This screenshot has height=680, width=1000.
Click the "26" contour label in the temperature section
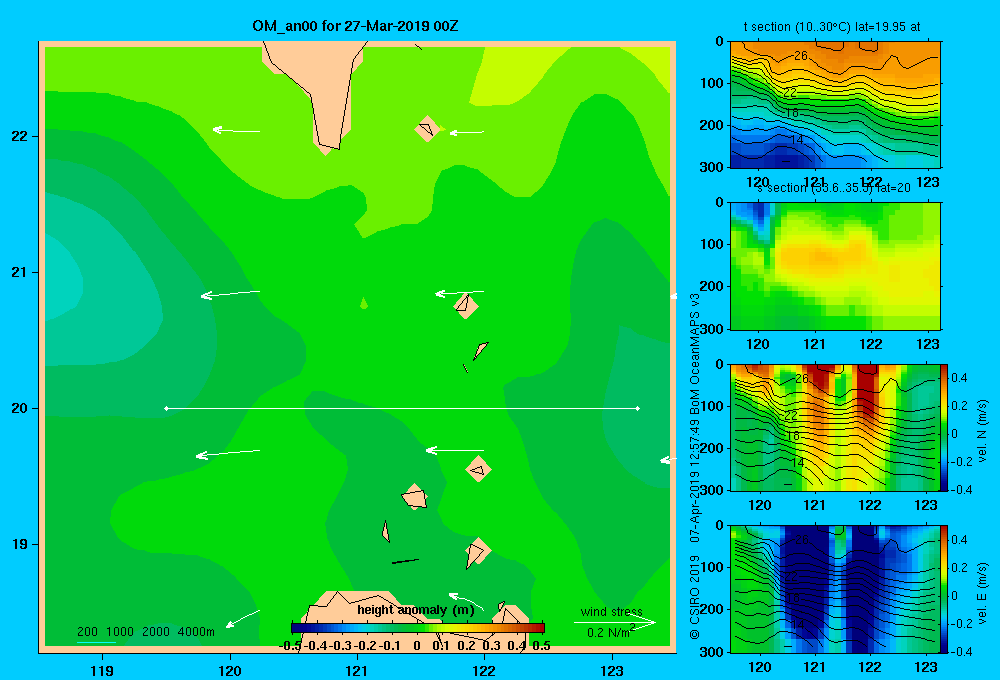click(x=801, y=55)
